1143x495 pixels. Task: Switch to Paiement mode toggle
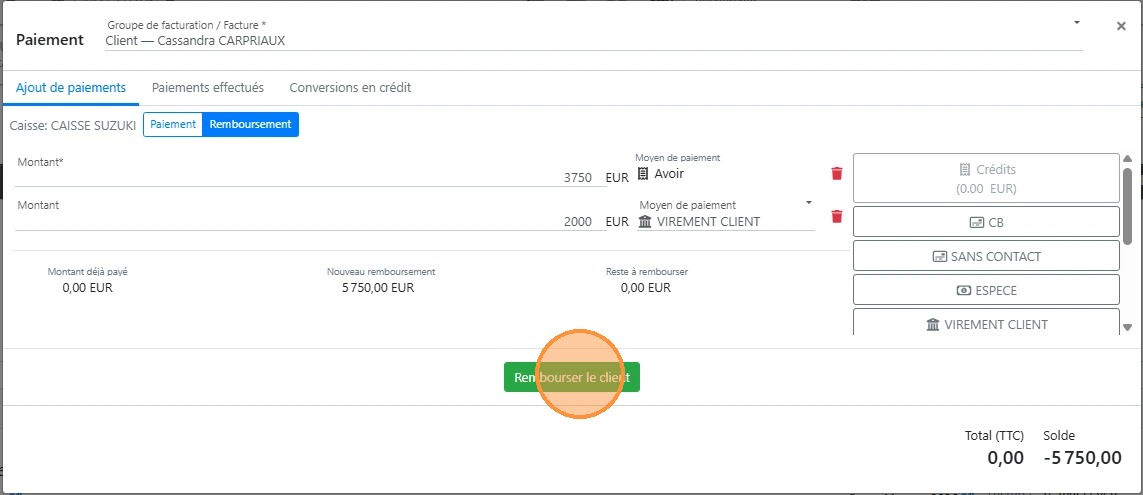point(173,124)
